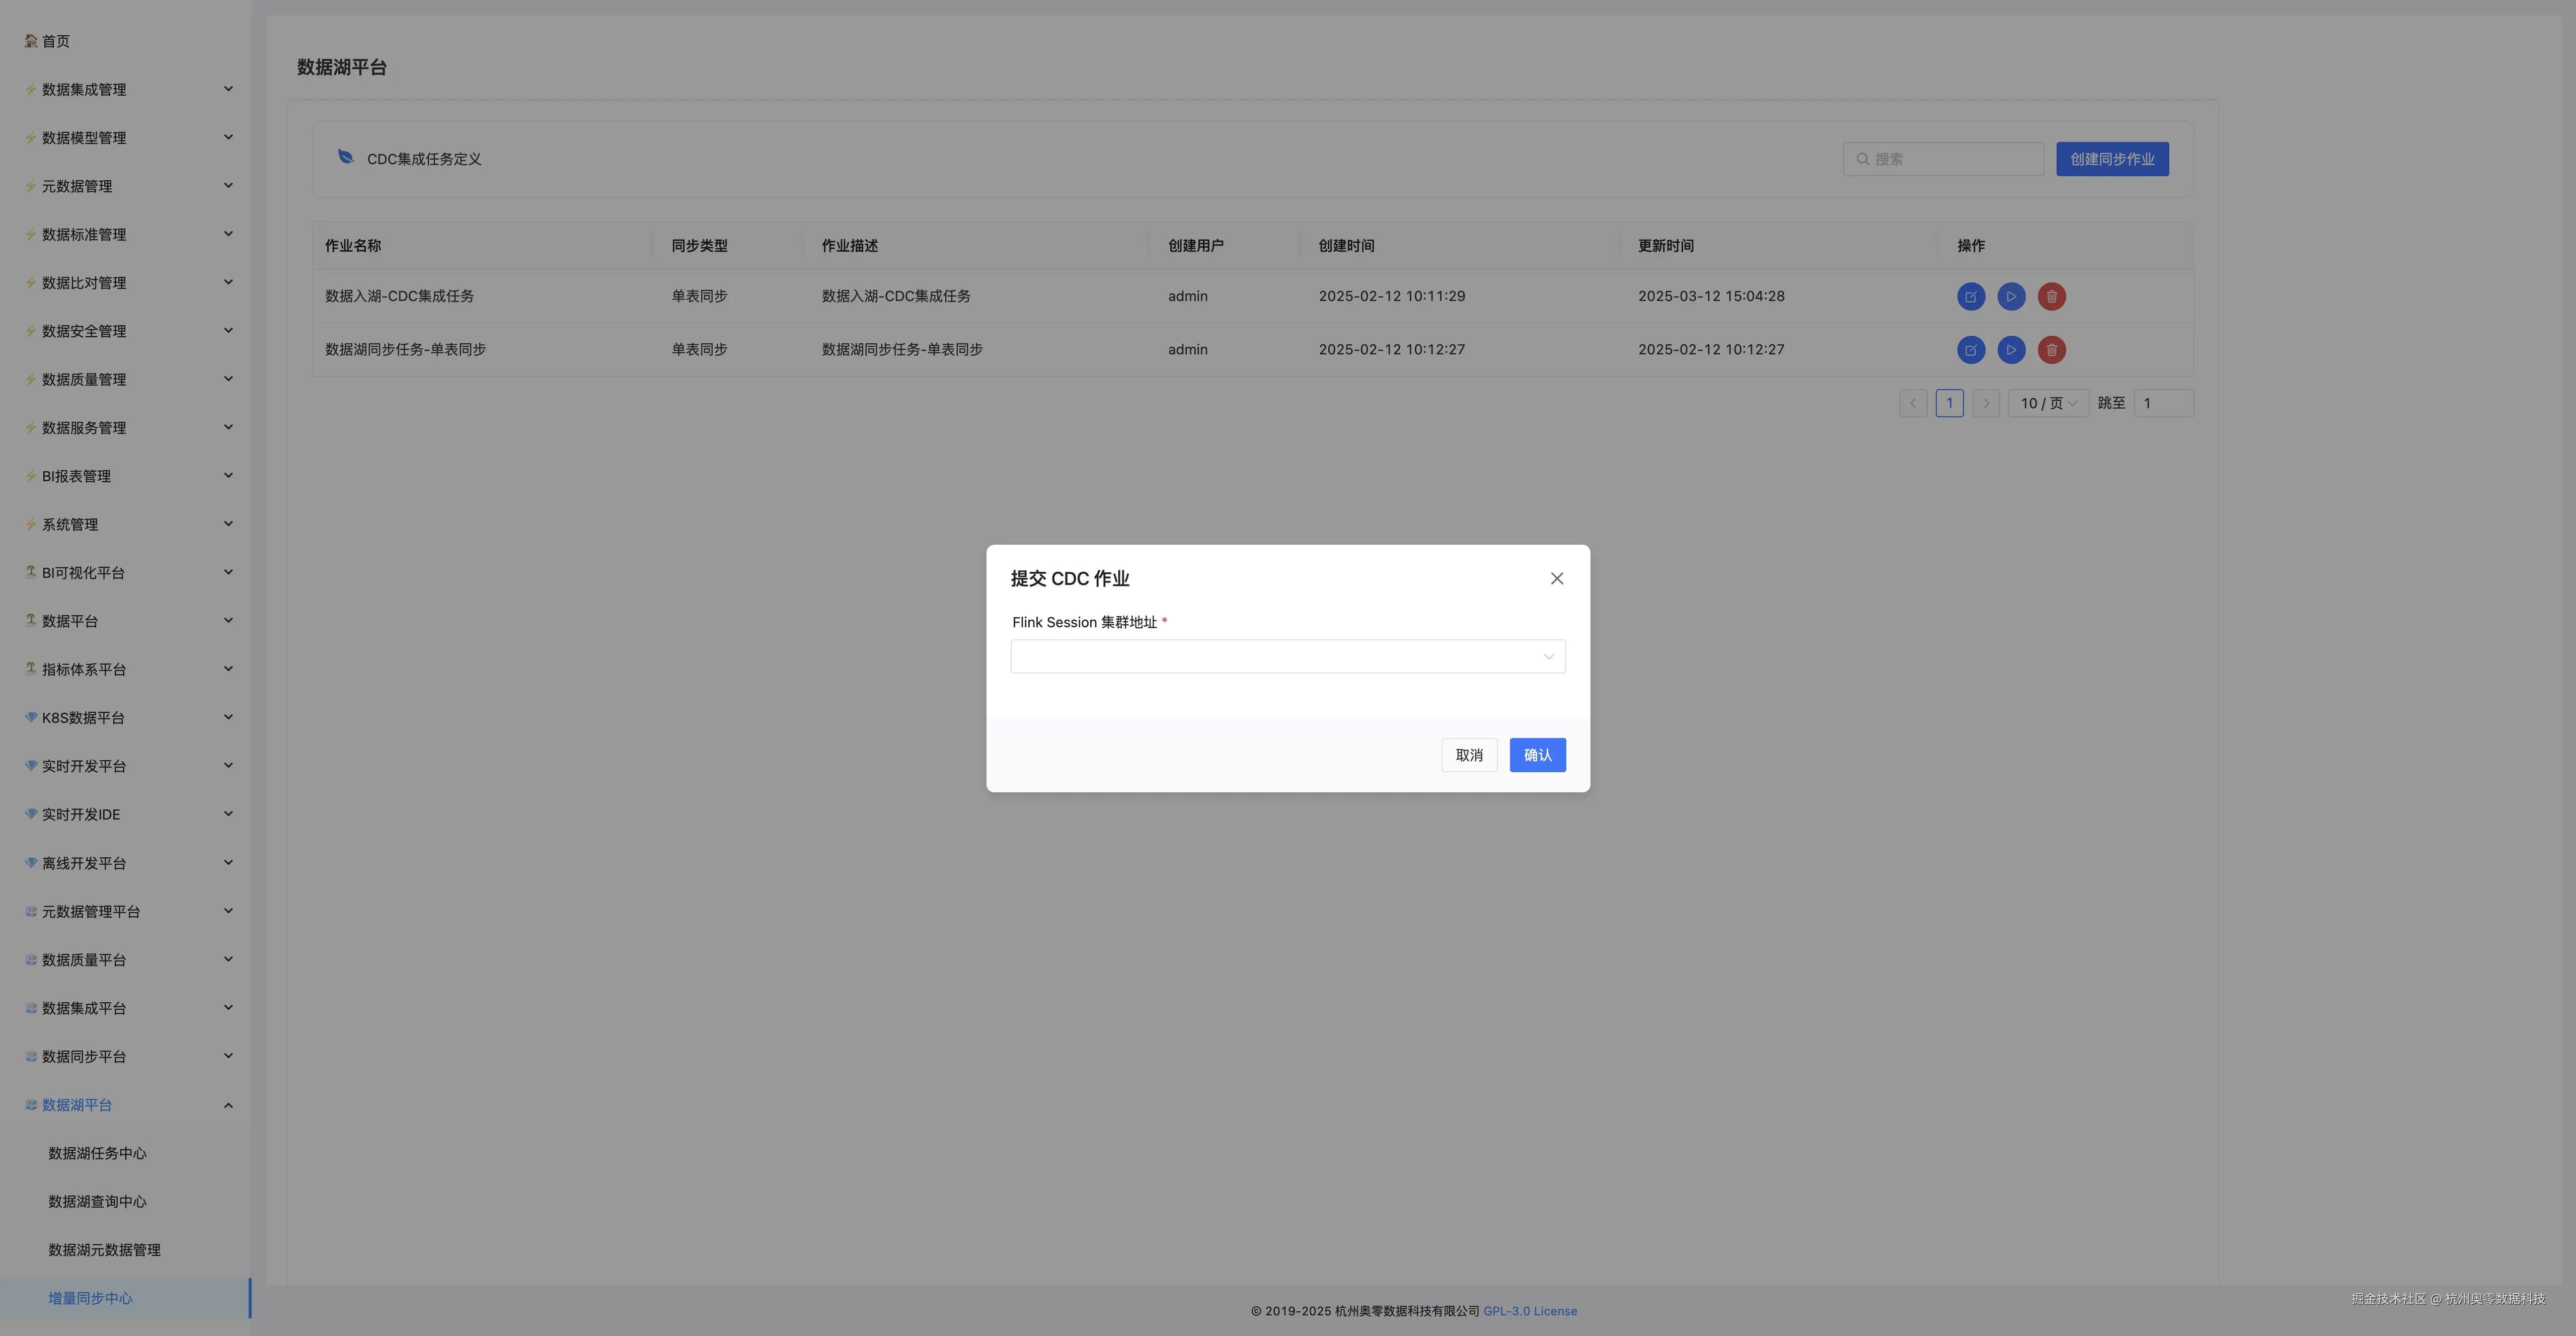Select 增量同步中心 menu item
2576x1336 pixels.
[x=90, y=1298]
